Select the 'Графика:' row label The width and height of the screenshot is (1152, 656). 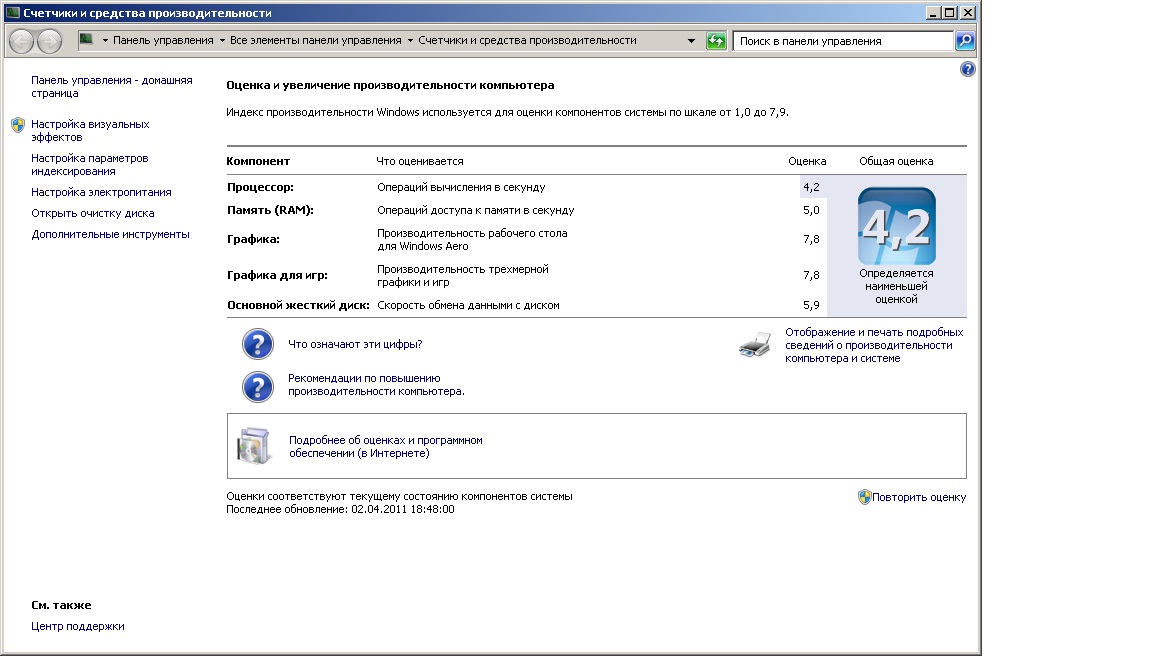pyautogui.click(x=253, y=239)
